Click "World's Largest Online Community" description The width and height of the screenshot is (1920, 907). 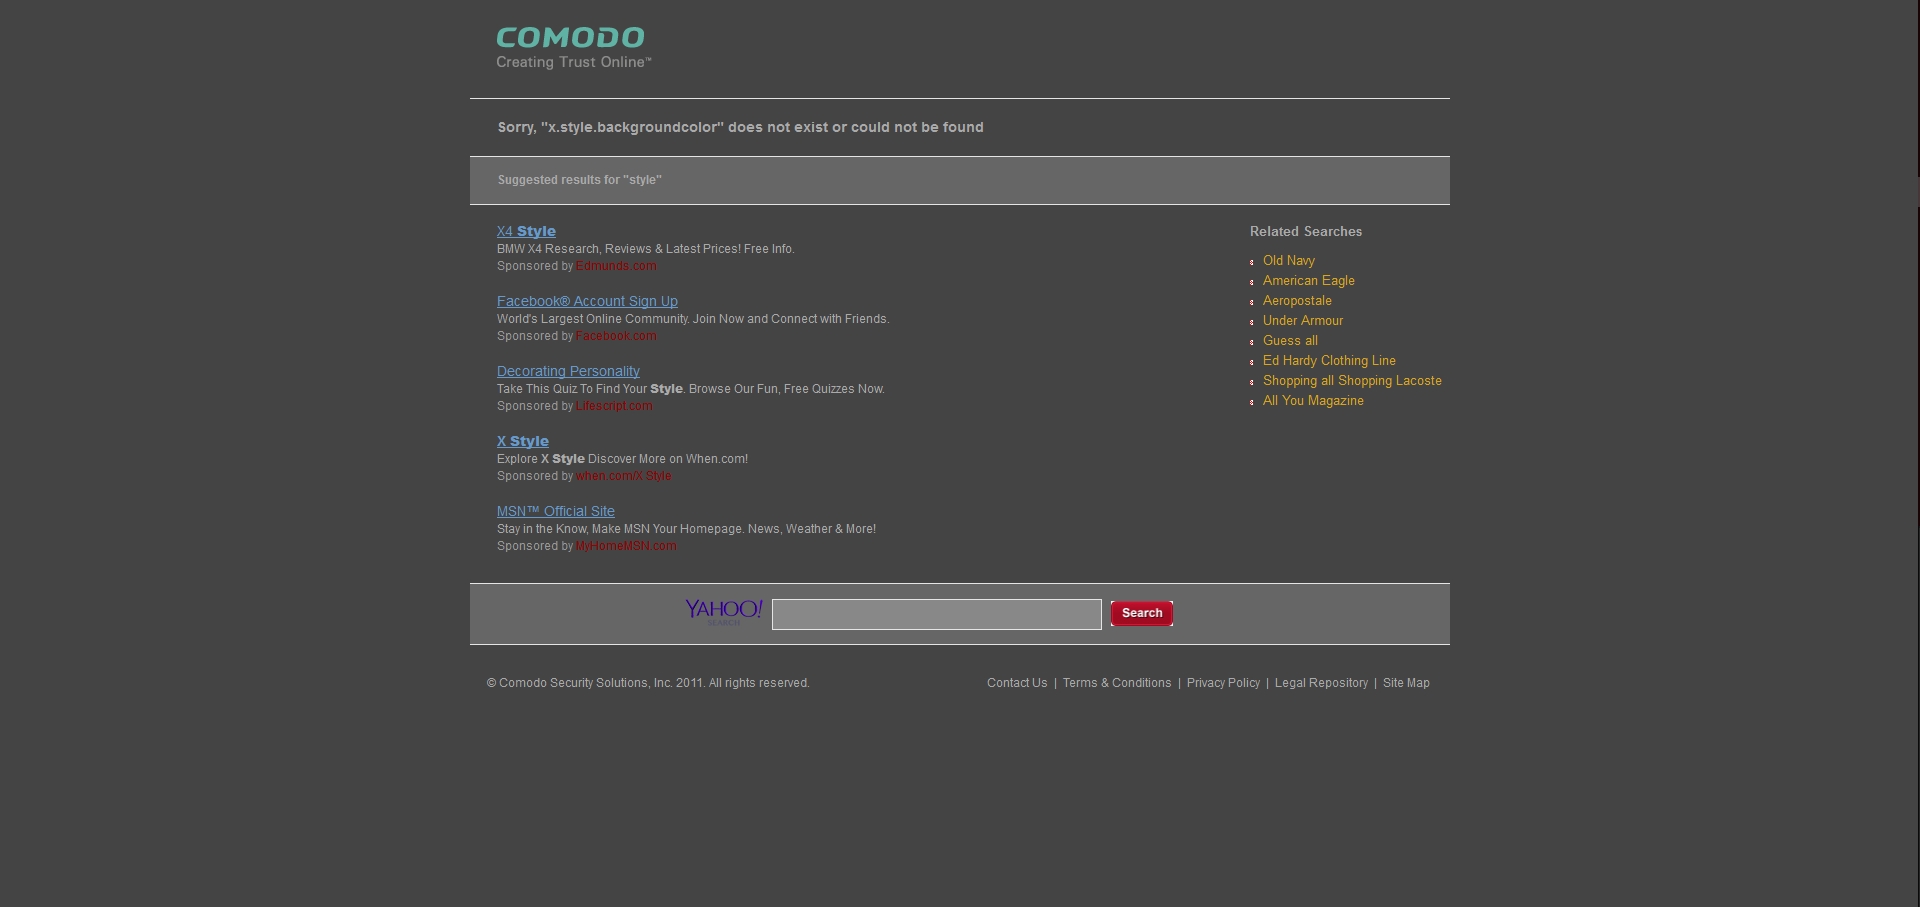coord(693,319)
